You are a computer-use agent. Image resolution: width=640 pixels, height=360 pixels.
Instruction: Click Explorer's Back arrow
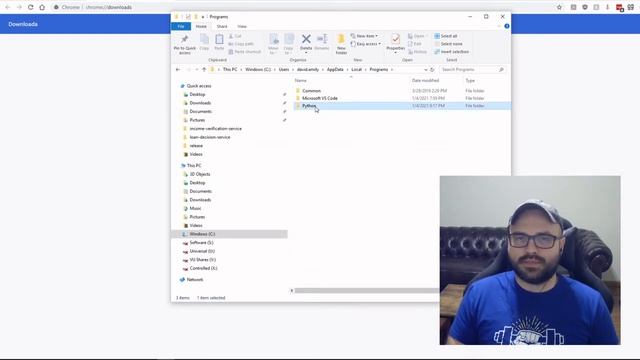[x=178, y=70]
